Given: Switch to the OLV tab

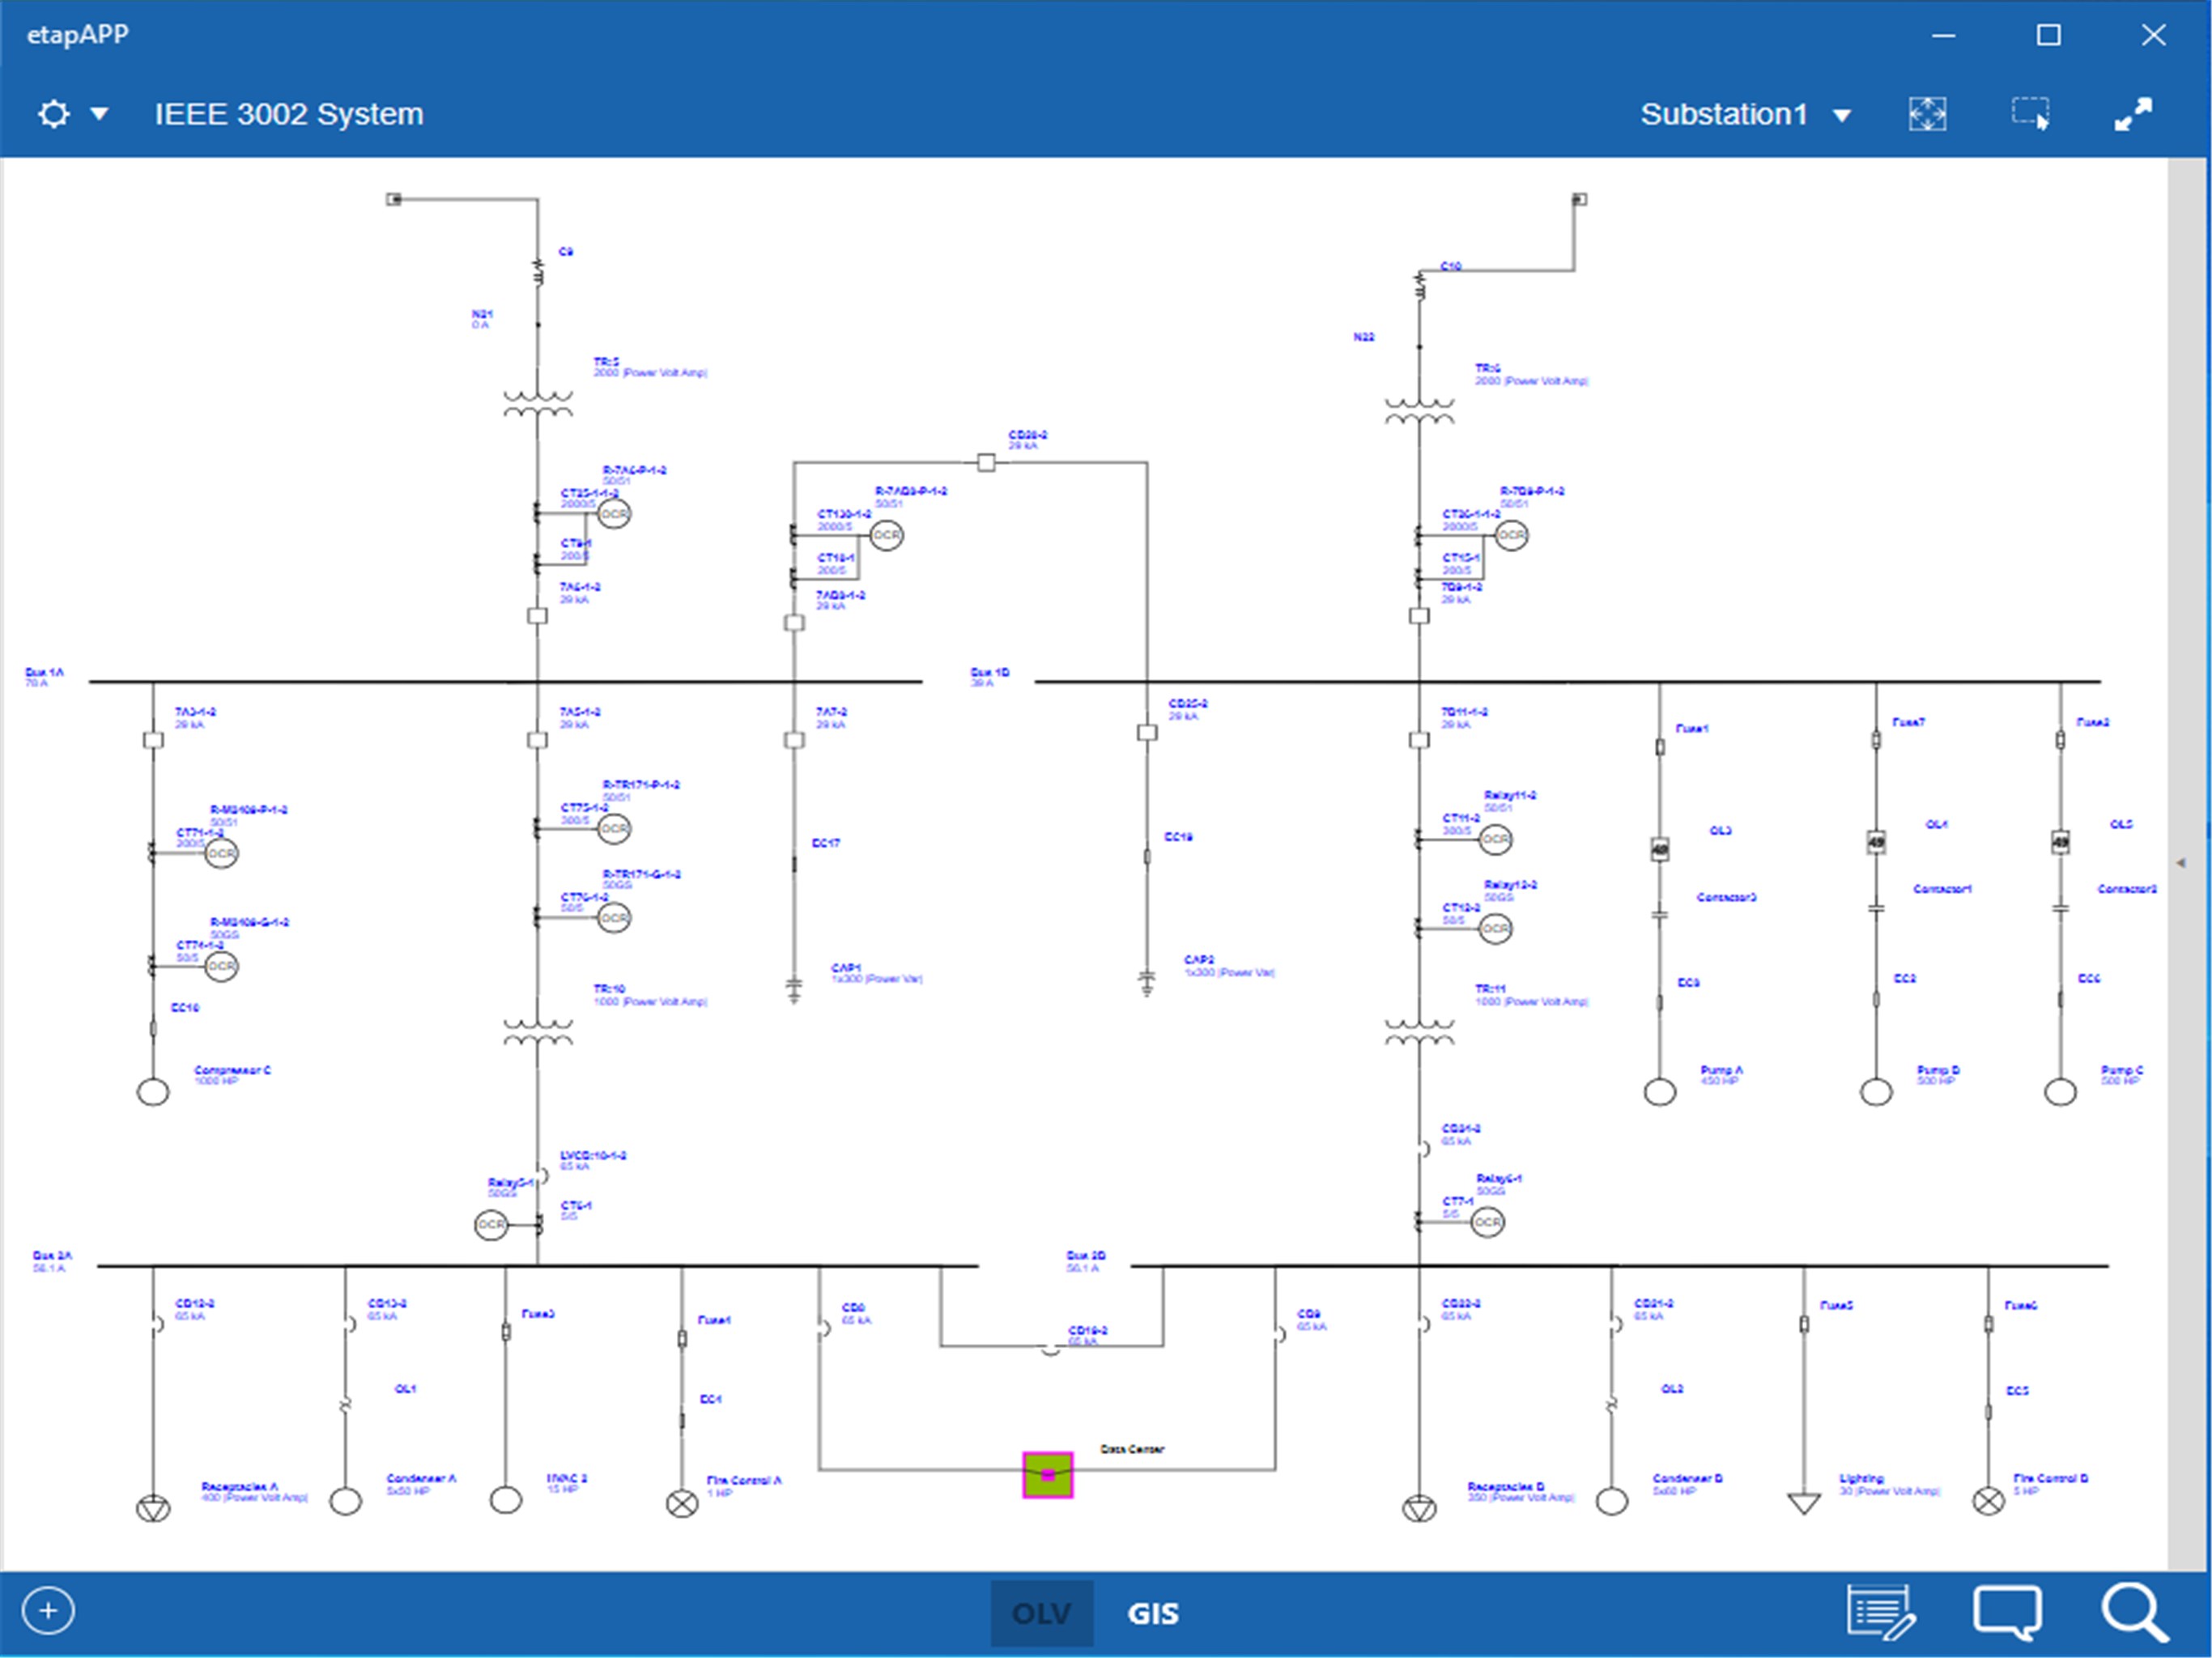Looking at the screenshot, I should [x=1041, y=1613].
